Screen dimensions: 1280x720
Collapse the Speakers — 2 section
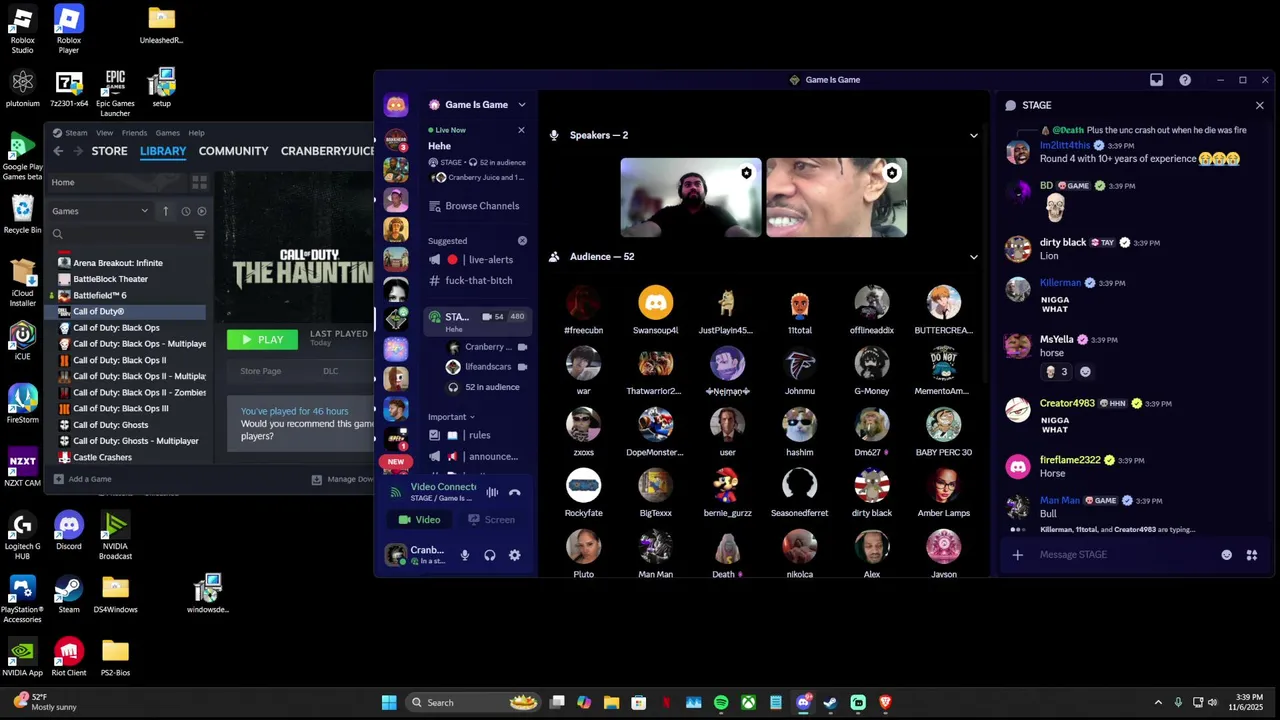pos(973,136)
